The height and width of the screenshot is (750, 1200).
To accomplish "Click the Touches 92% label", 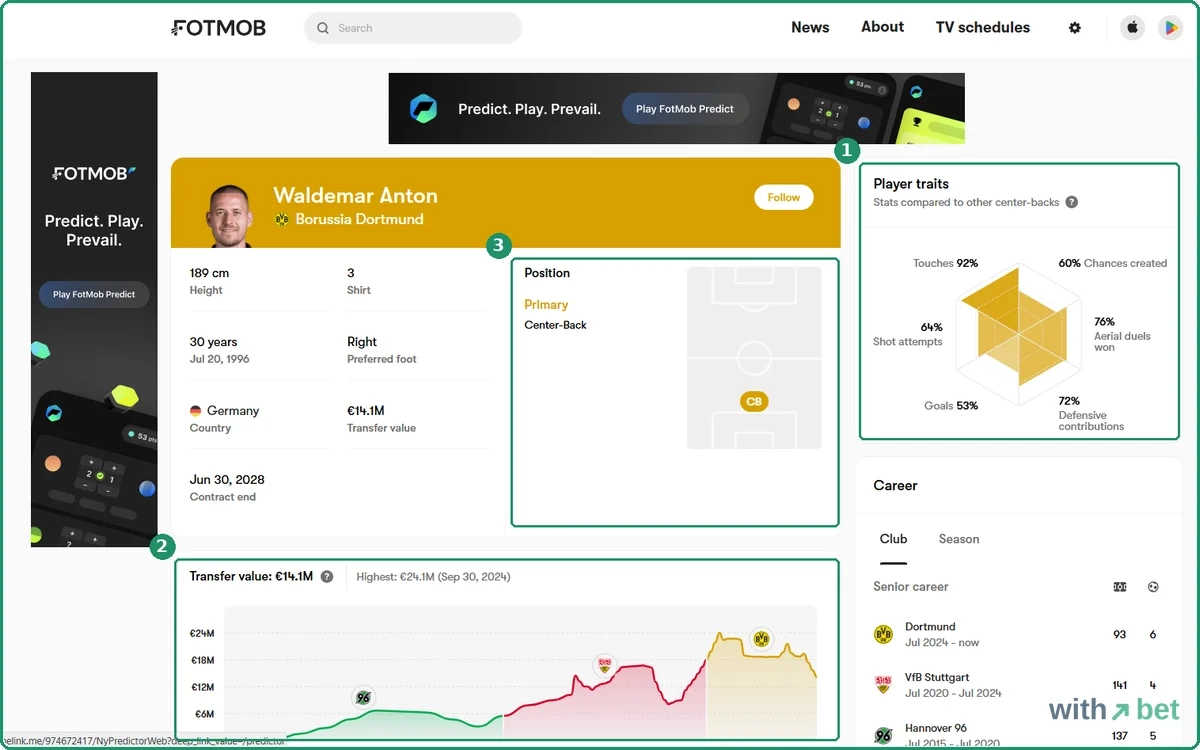I will coord(945,263).
